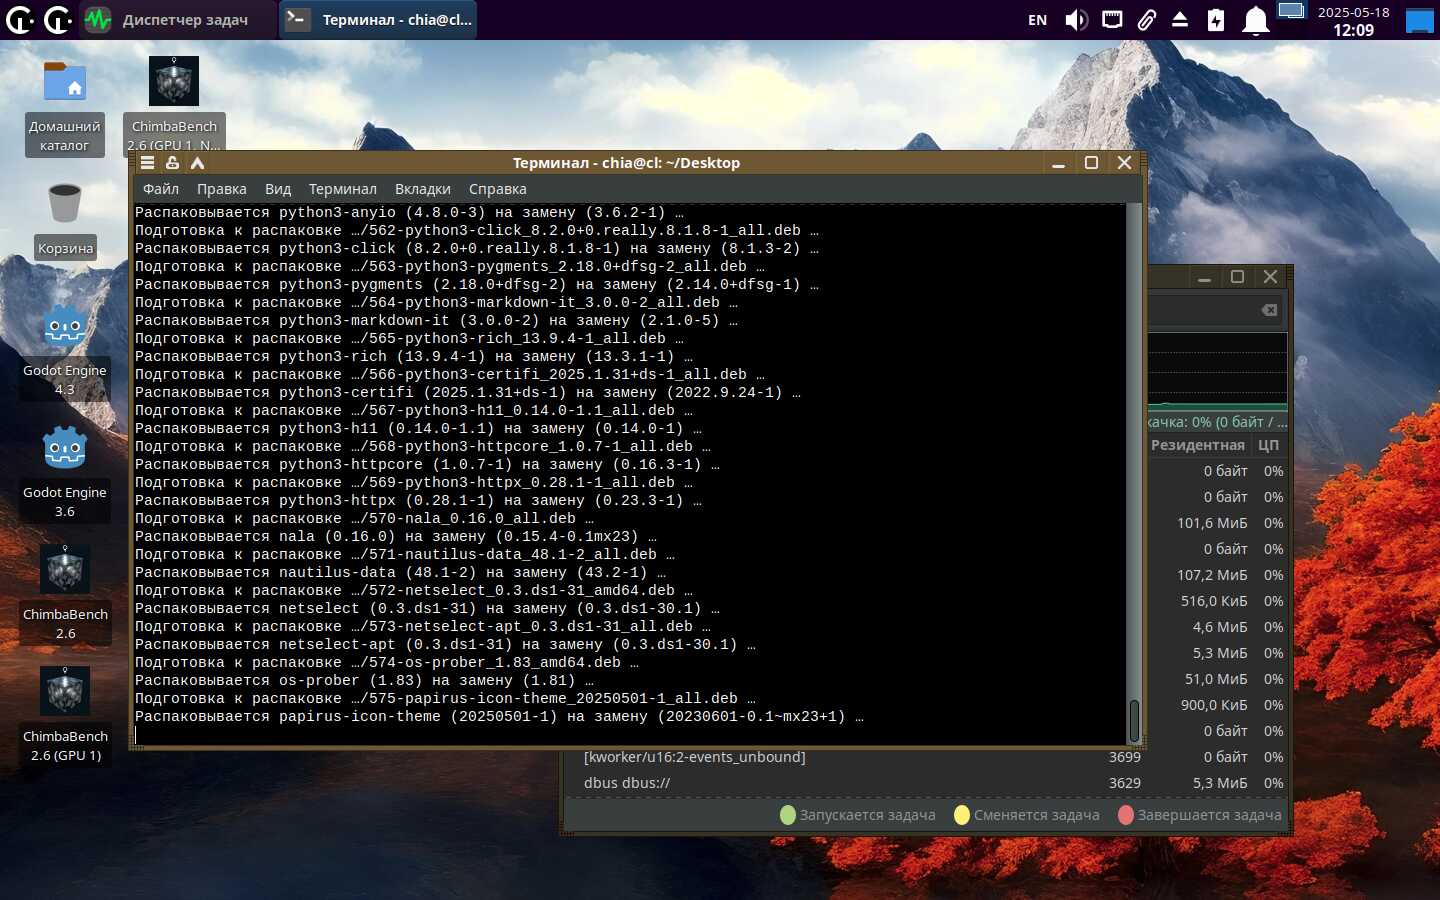
Task: Click the 900,0 КиБ memory value
Action: click(1214, 705)
